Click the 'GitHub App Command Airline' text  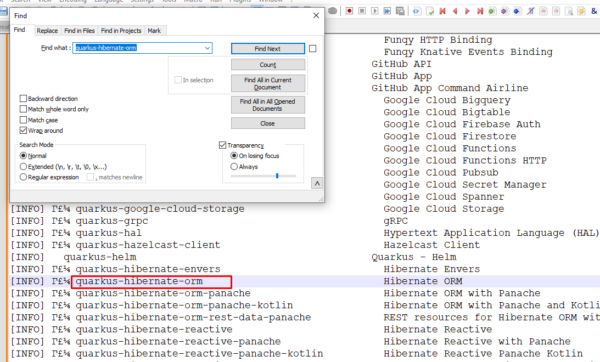pyautogui.click(x=450, y=88)
